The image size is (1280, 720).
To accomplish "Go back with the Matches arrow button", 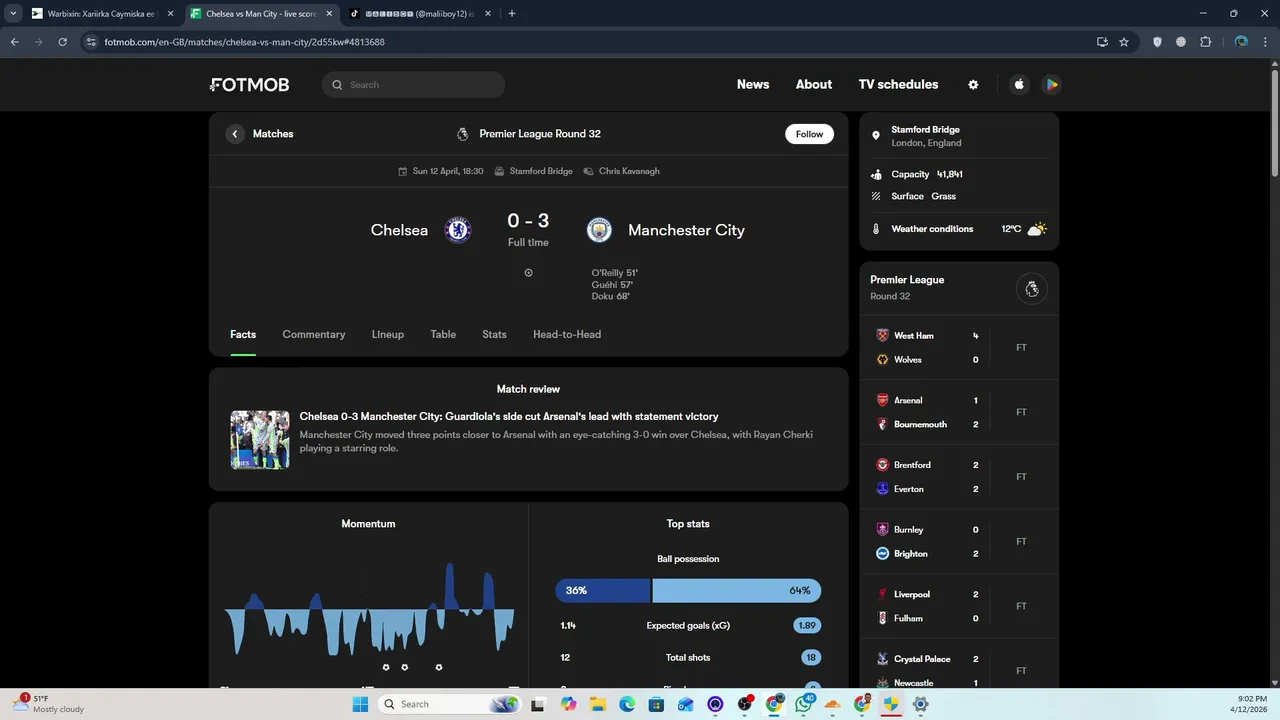I will coord(235,134).
